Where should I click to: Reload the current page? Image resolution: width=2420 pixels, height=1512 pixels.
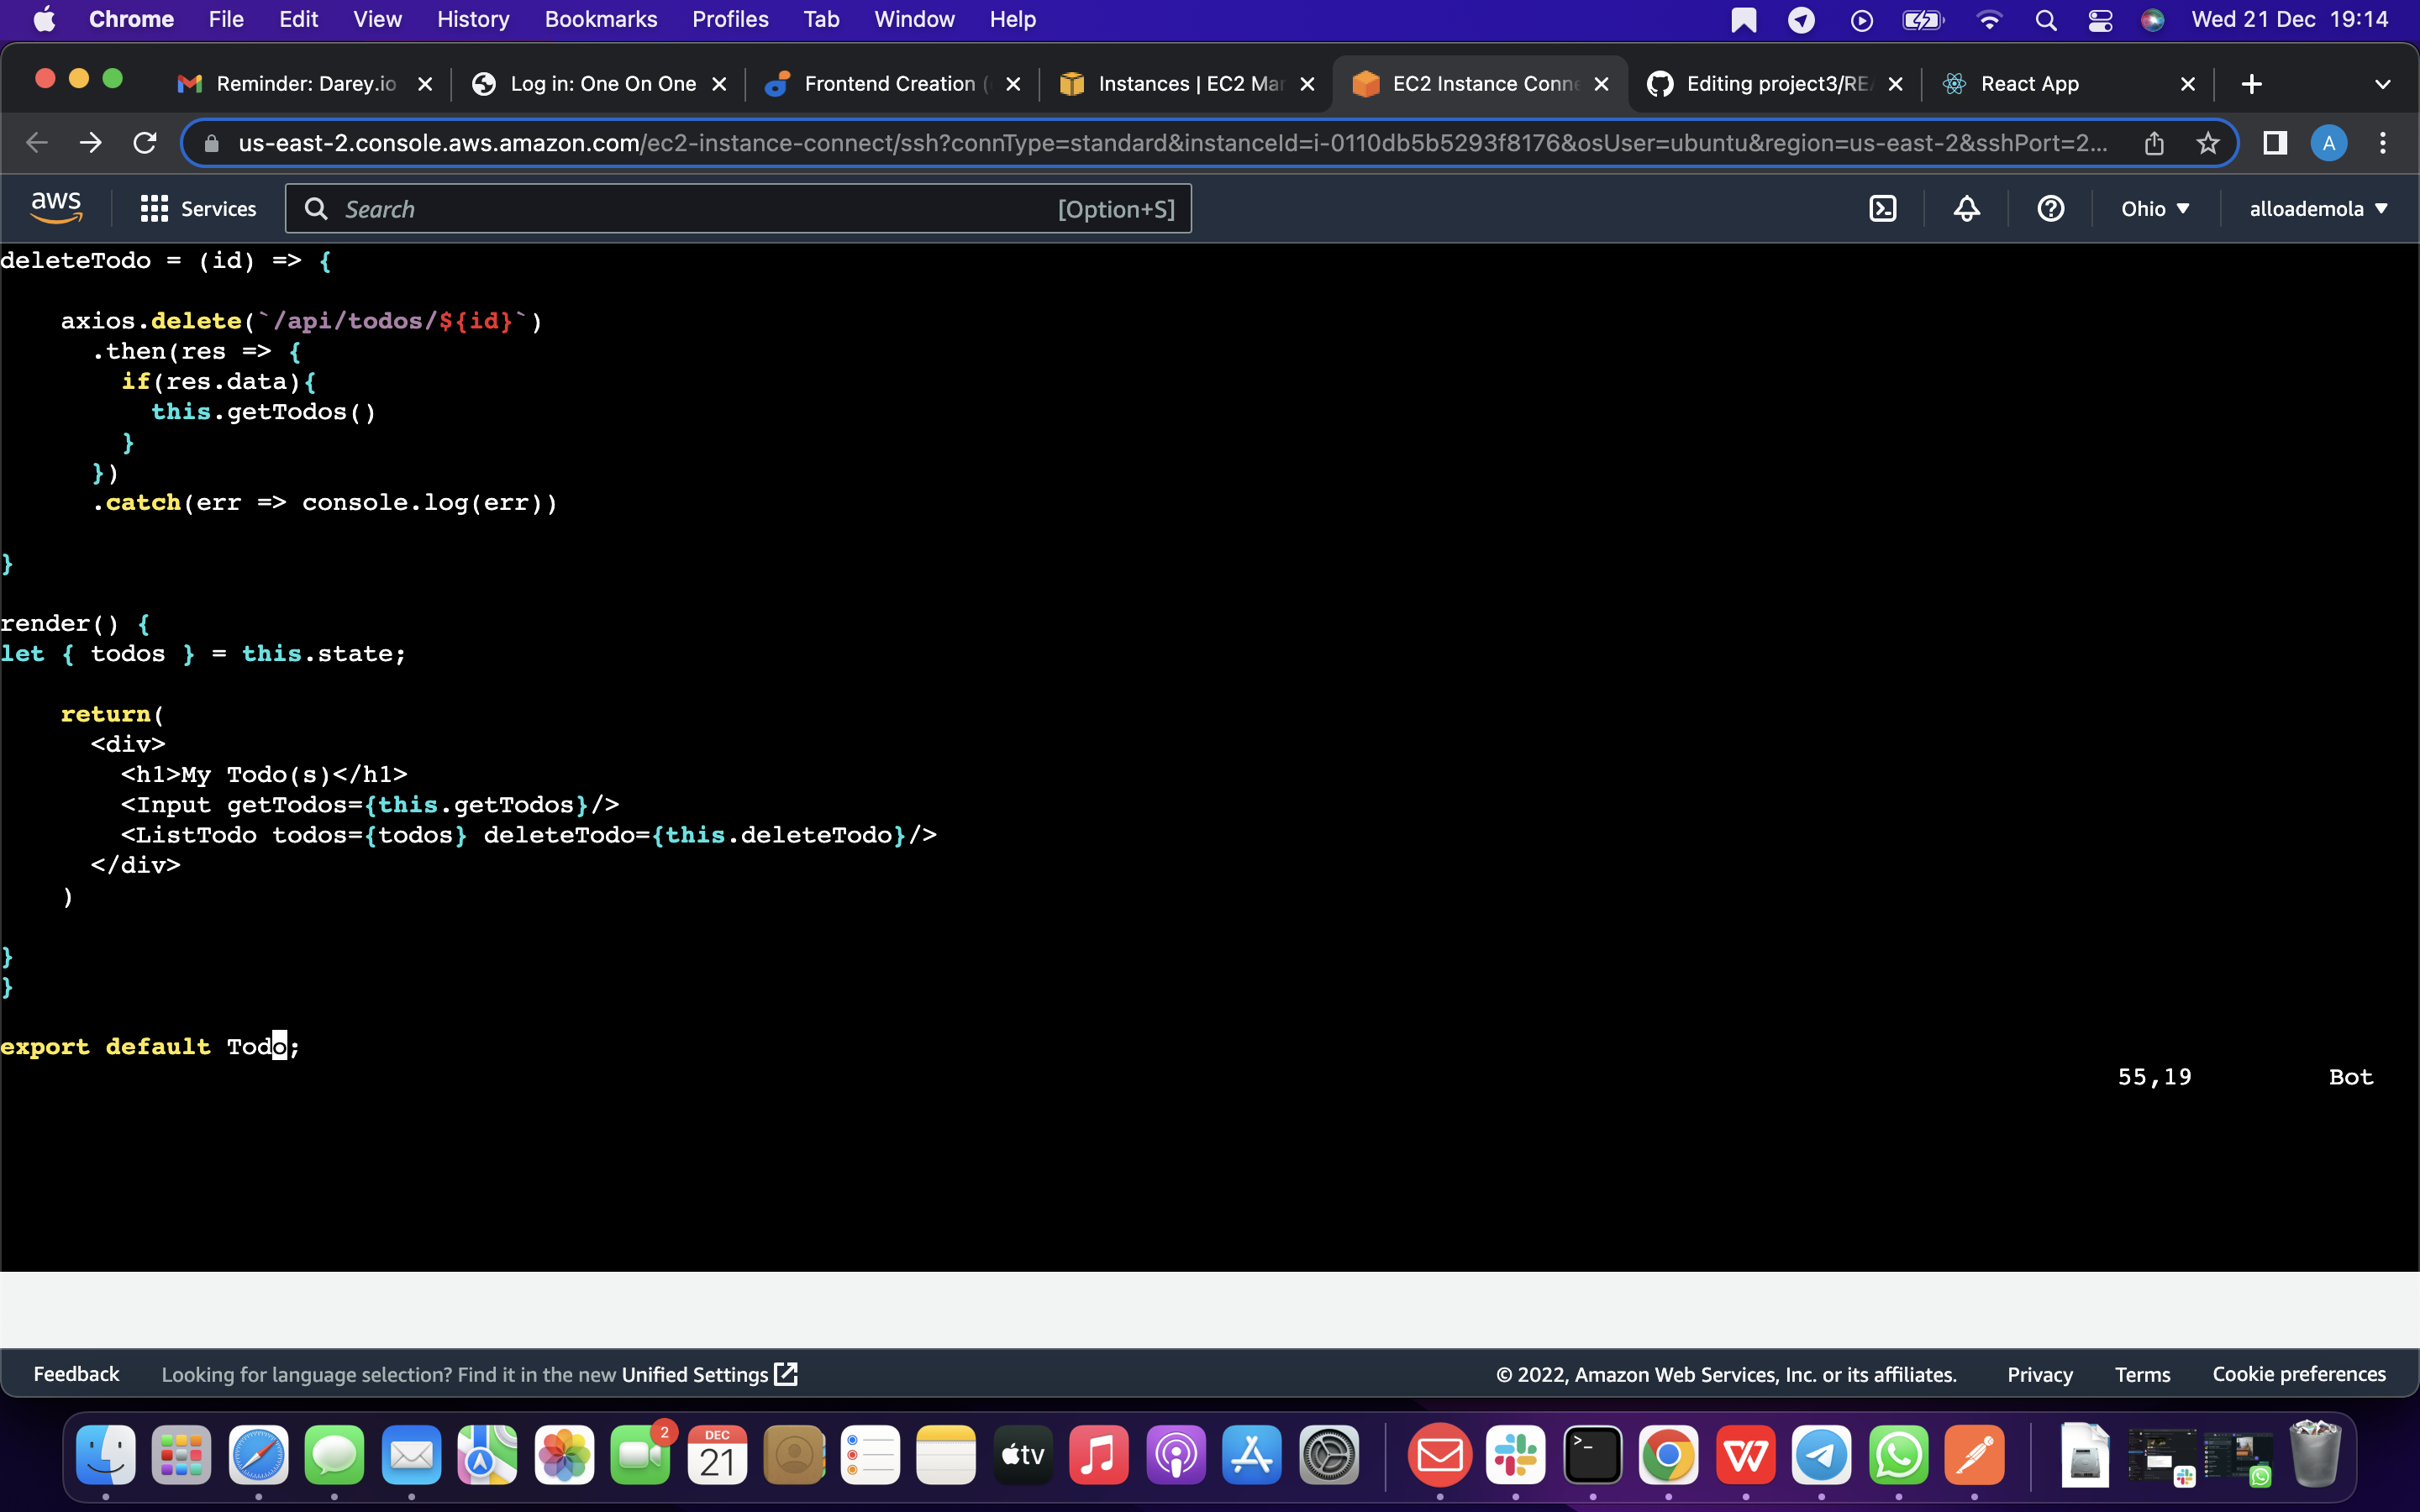[x=144, y=143]
